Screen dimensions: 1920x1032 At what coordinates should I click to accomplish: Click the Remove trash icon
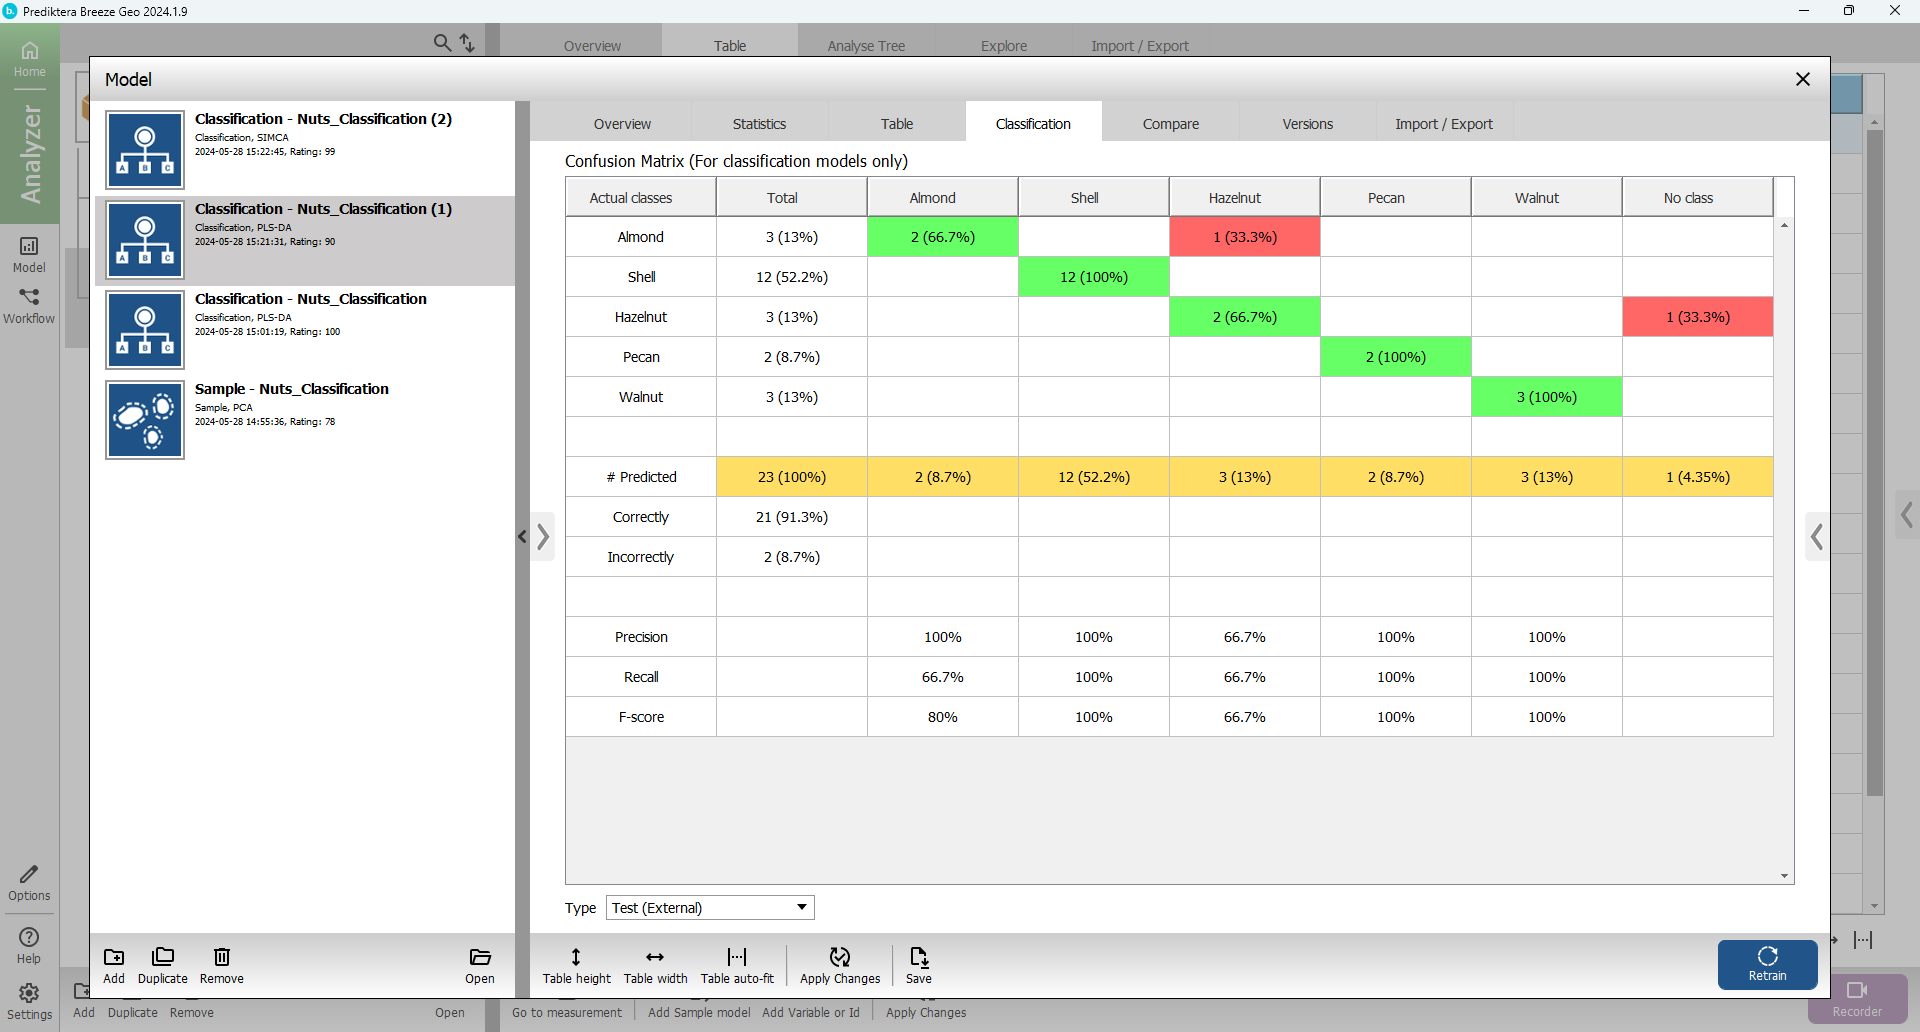point(221,958)
